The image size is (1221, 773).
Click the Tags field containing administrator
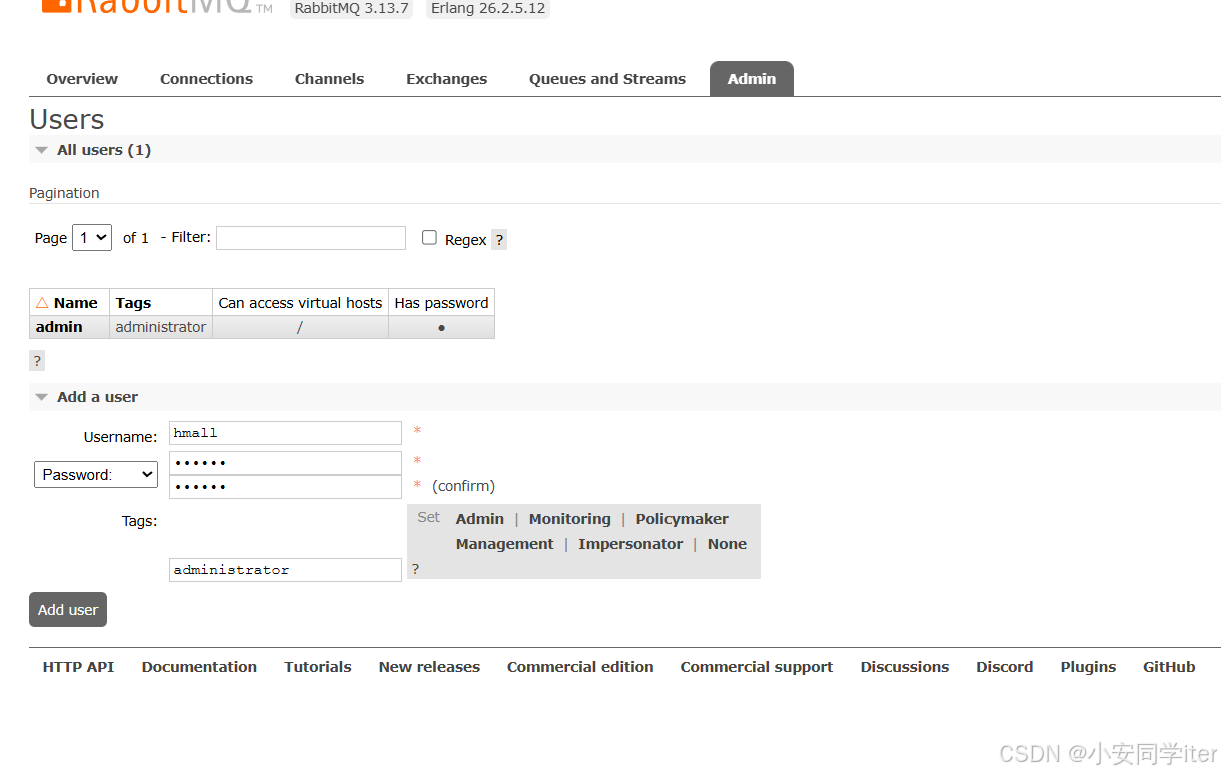[x=285, y=570]
